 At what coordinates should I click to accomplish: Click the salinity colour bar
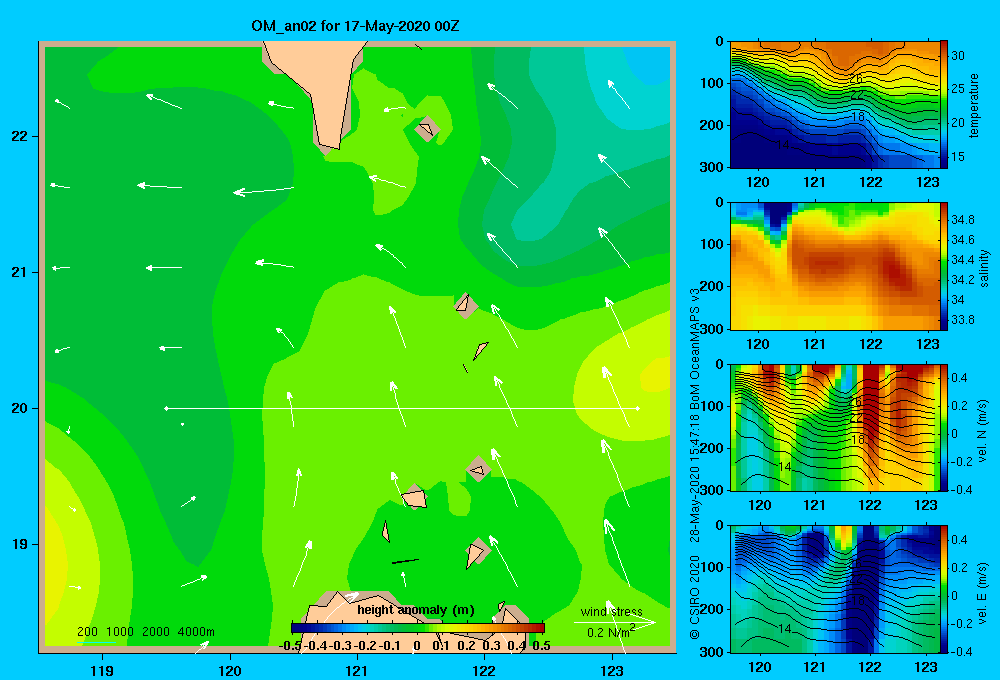tap(944, 266)
